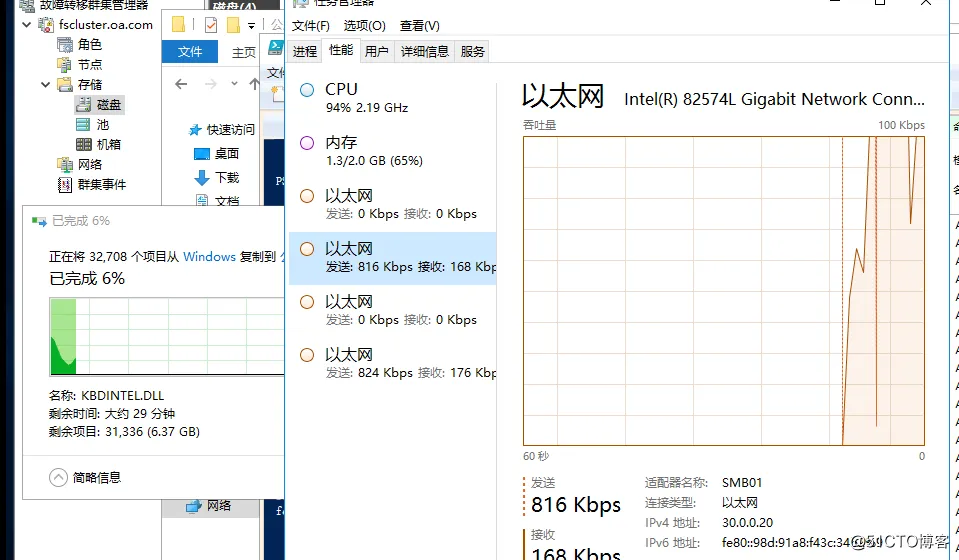Collapse the fscluster.oa.com tree node
959x560 pixels.
coord(26,24)
